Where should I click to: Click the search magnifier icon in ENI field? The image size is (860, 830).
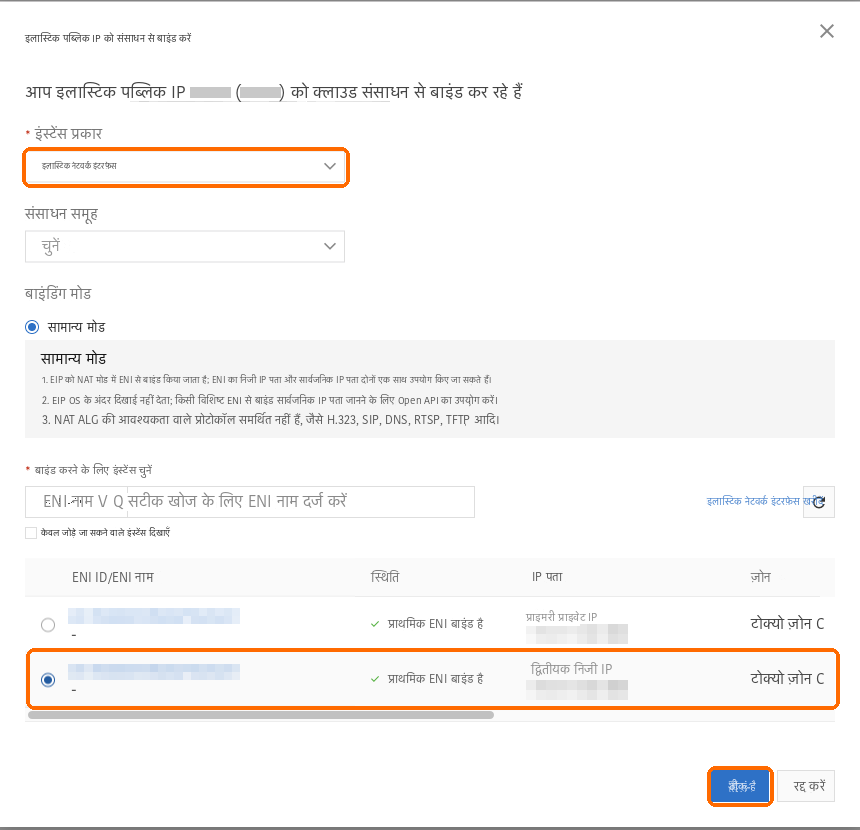(118, 502)
